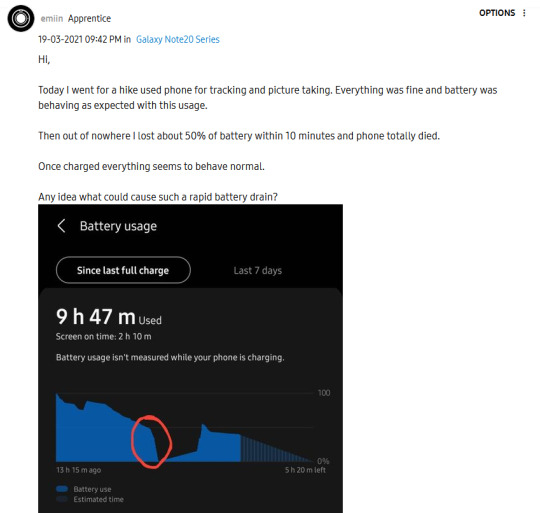The image size is (540, 513).
Task: Tap the back arrow in Battery usage
Action: (61, 226)
